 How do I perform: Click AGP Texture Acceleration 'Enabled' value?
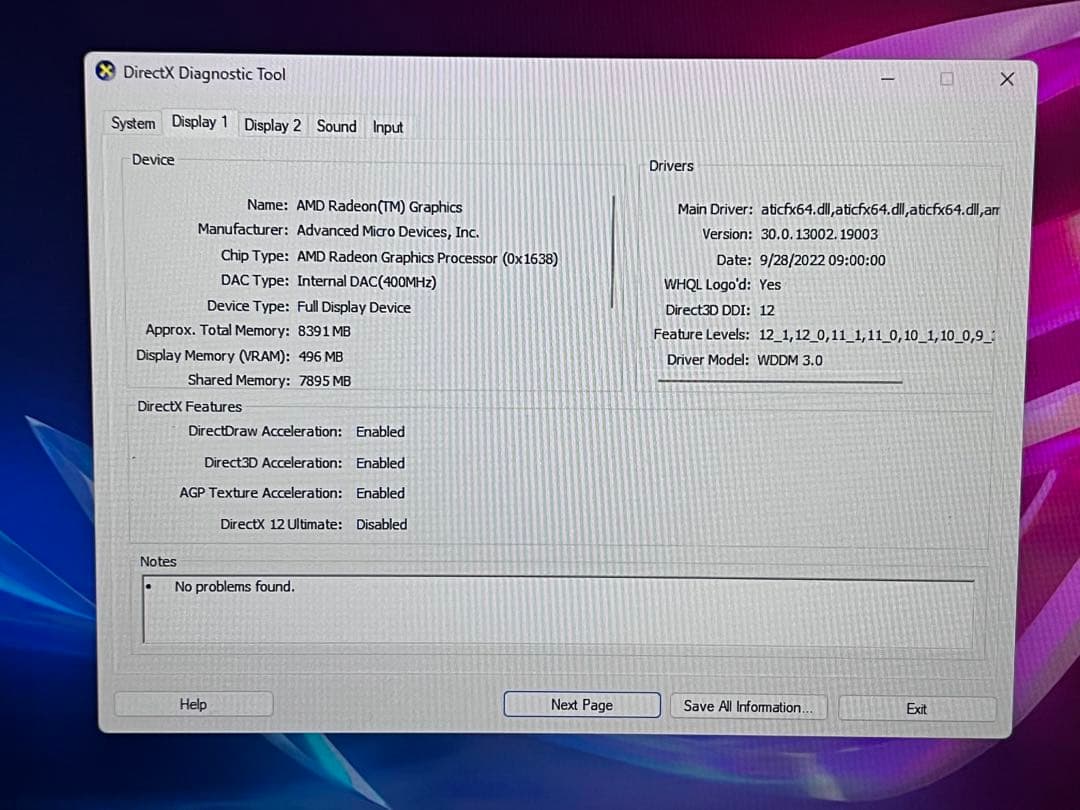click(380, 493)
